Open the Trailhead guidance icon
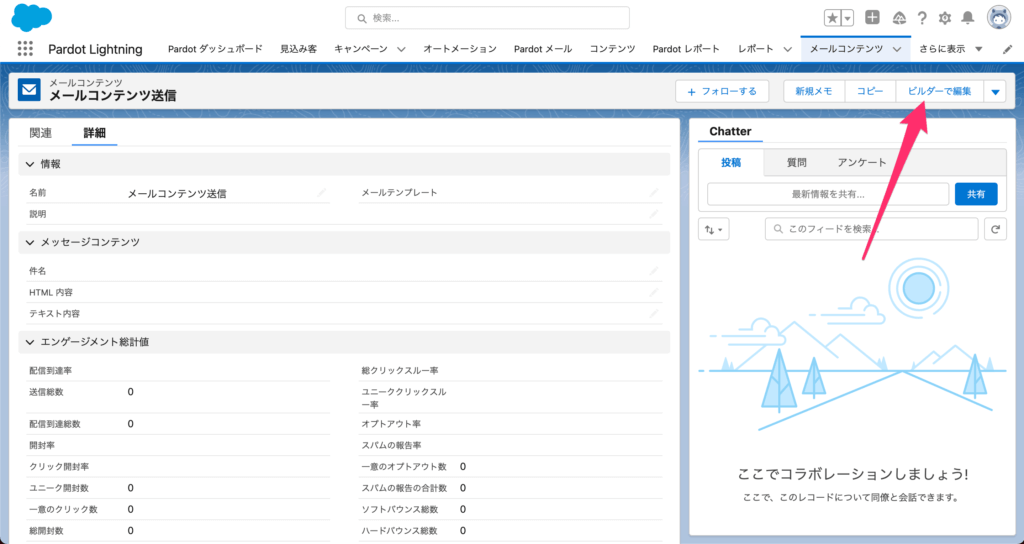Screen dimensions: 1024x544 (899, 18)
